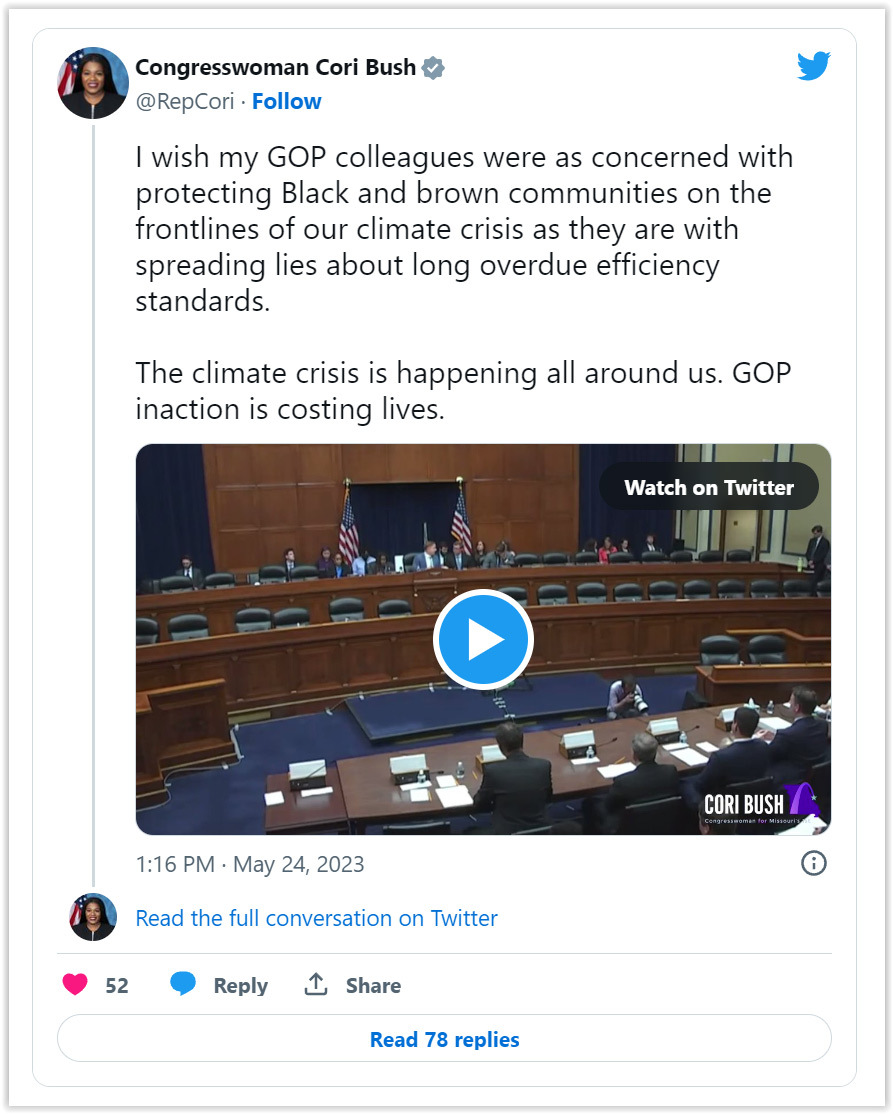This screenshot has height=1114, width=893.
Task: Click the Twitter bird logo
Action: click(813, 66)
